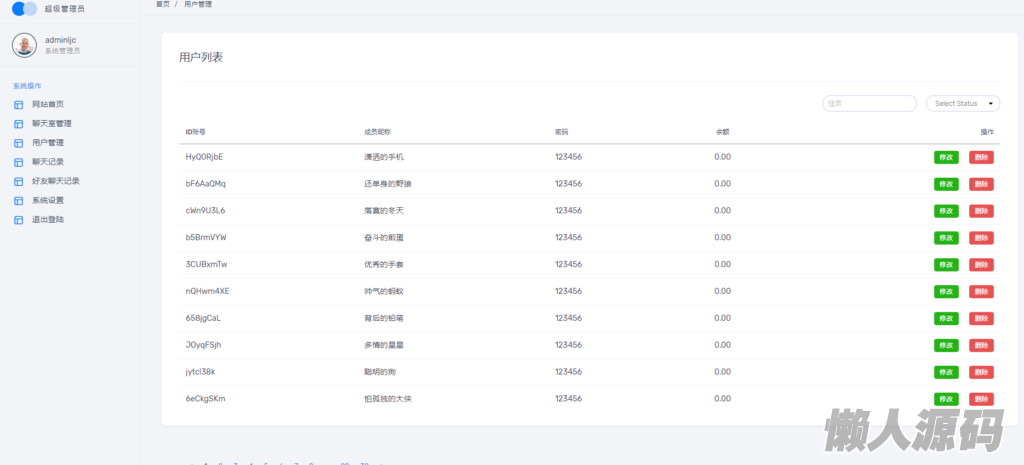Image resolution: width=1024 pixels, height=465 pixels.
Task: Click the icon beside 好友聊天记录
Action: 18,181
